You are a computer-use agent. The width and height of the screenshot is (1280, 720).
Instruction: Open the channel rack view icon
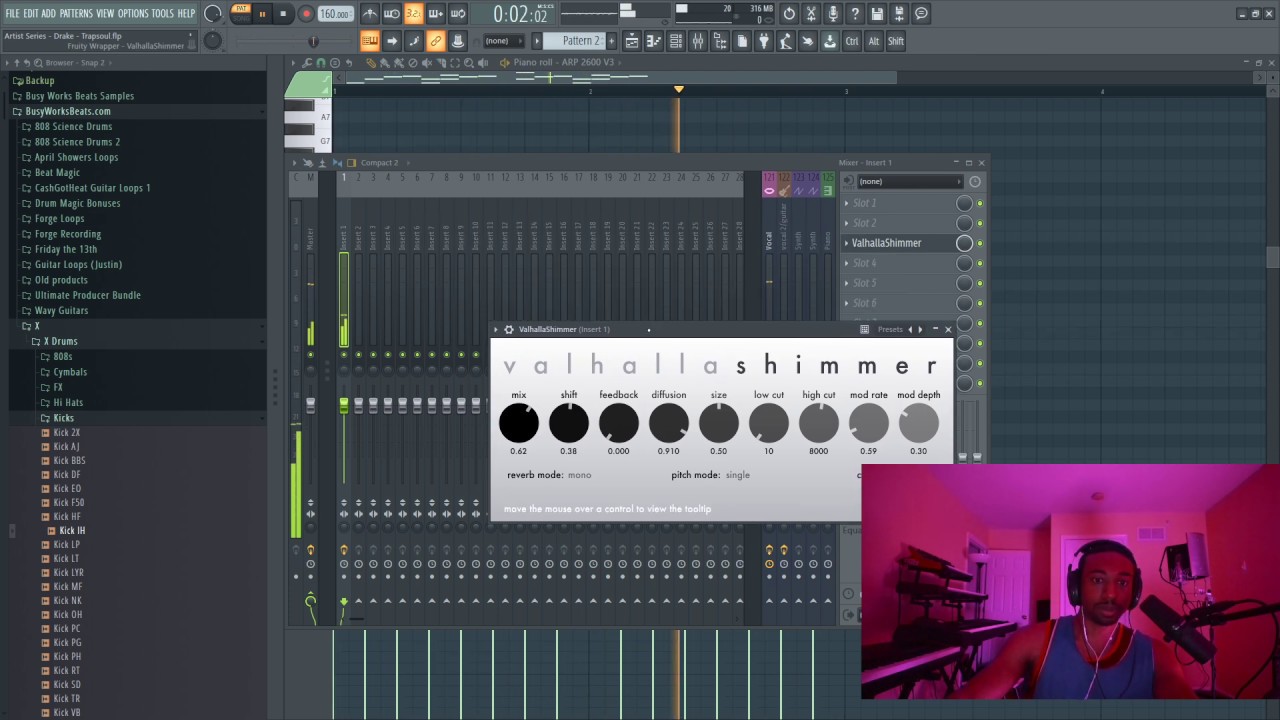pos(676,41)
